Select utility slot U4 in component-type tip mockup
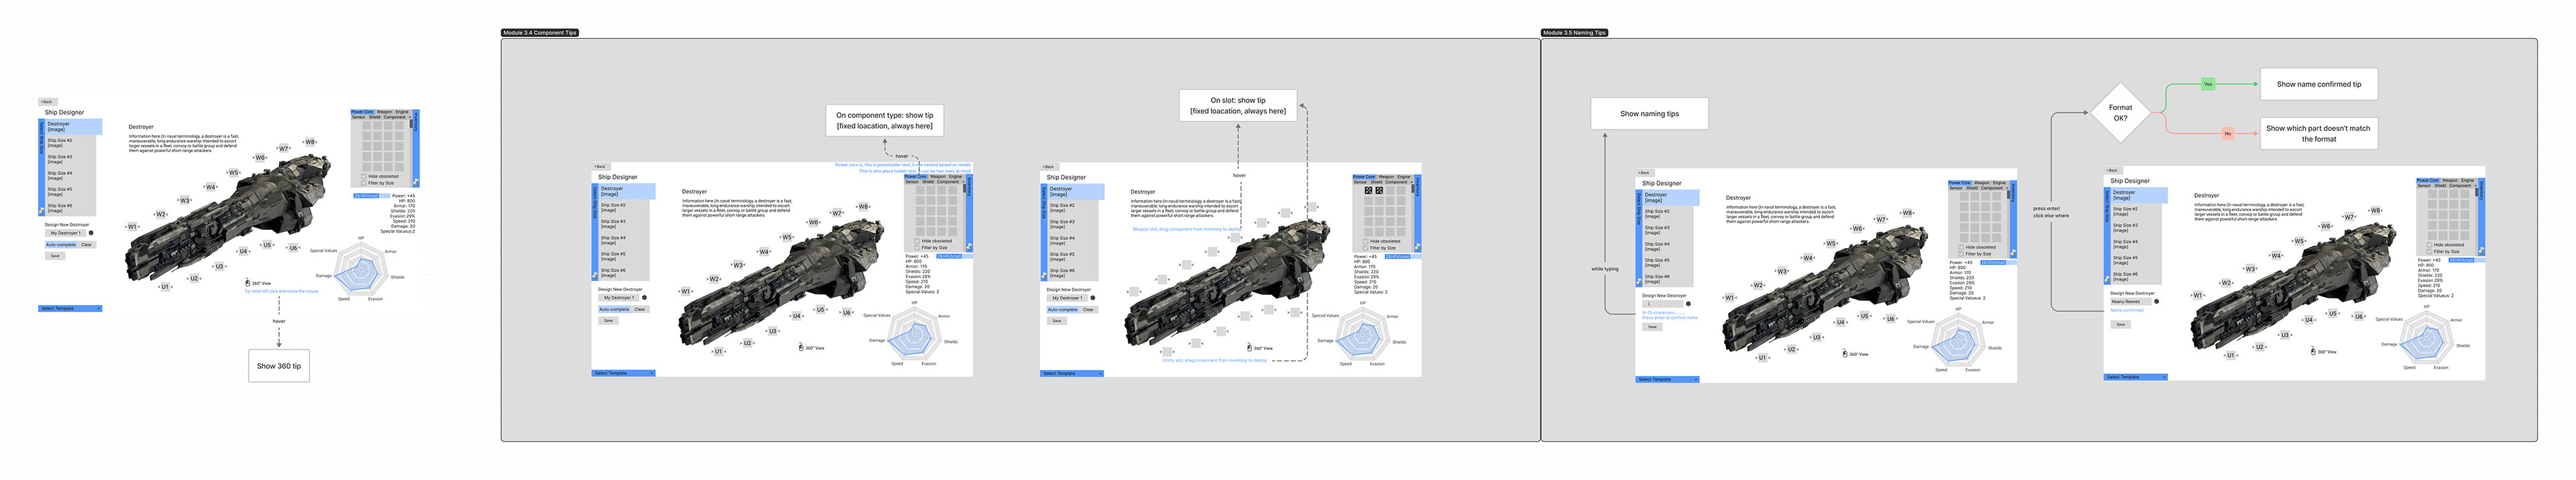Screen dimensions: 2576x480 [797, 316]
